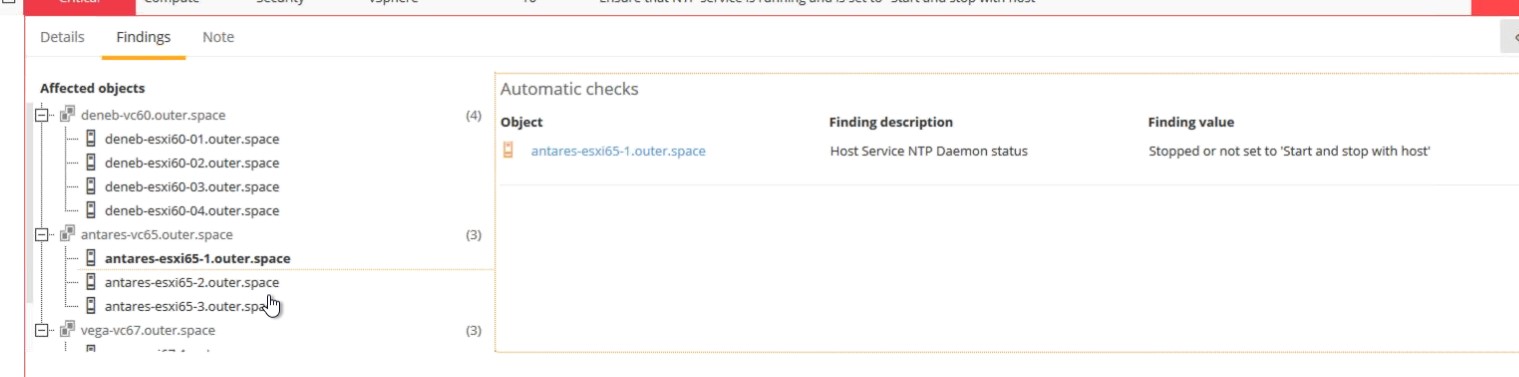Click host icon beside deneb-esxi60-04.outer.space
This screenshot has height=377, width=1519.
[x=90, y=210]
